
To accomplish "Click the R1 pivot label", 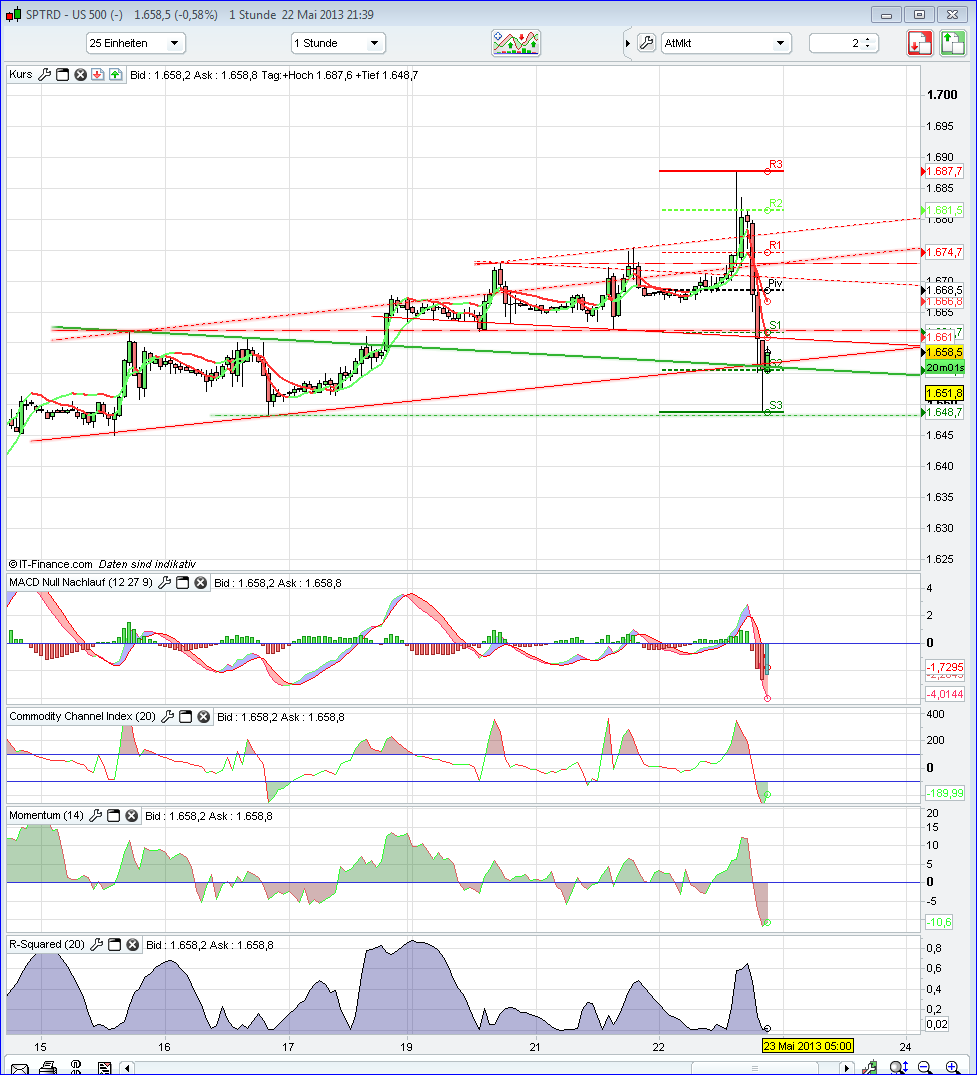I will click(x=775, y=245).
